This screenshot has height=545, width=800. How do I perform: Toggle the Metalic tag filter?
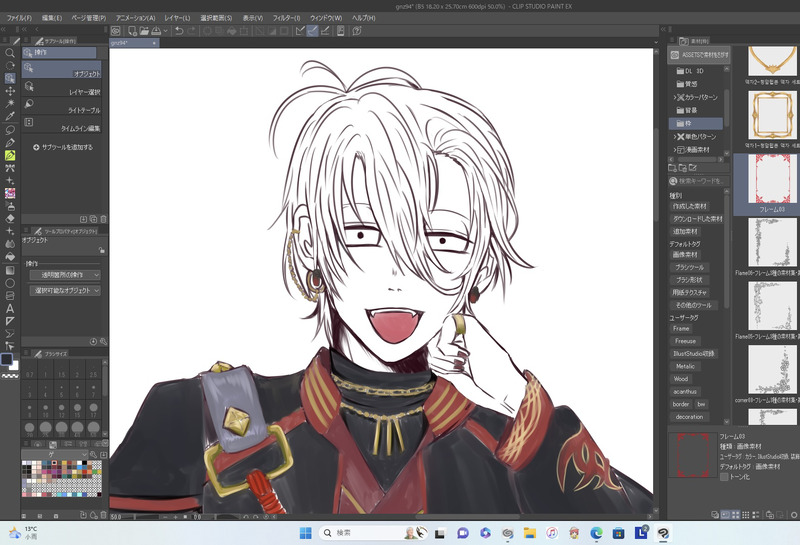tap(685, 366)
